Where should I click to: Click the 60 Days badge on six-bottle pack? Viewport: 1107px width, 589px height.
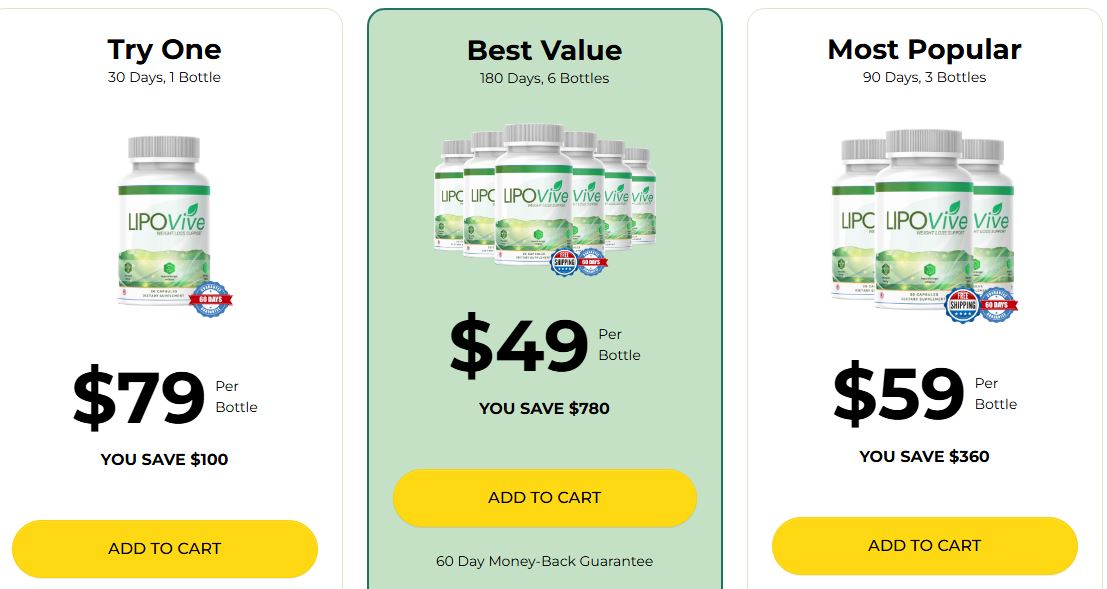tap(592, 261)
